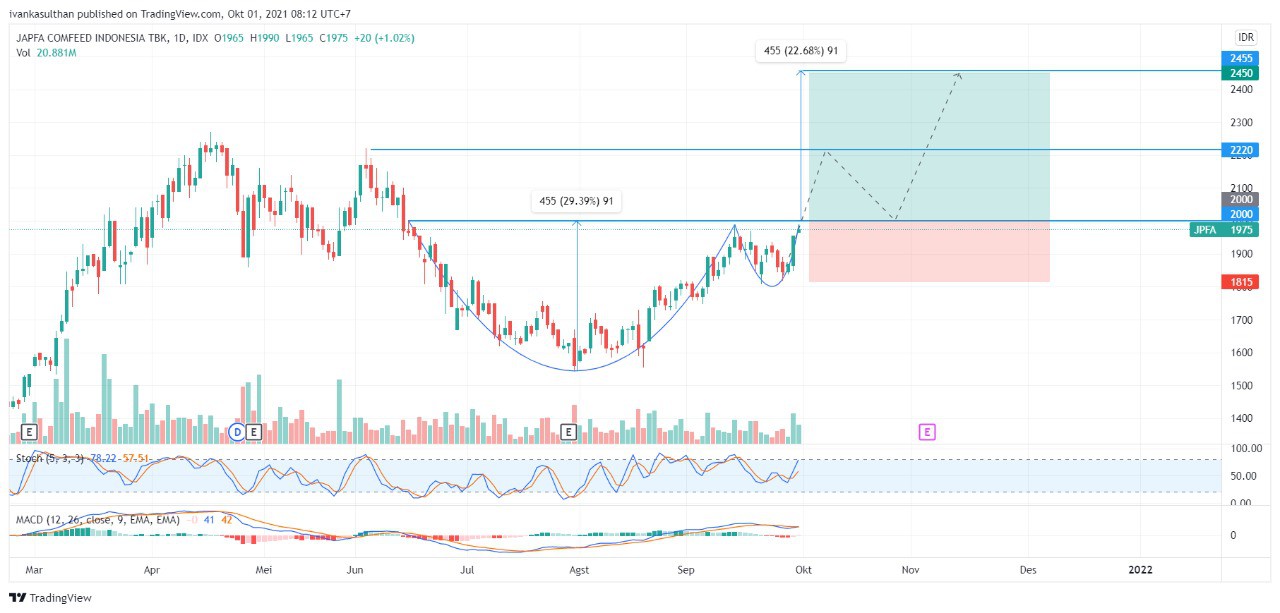Click the earnings E marker beside dividend marker
The height and width of the screenshot is (613, 1280).
(254, 432)
